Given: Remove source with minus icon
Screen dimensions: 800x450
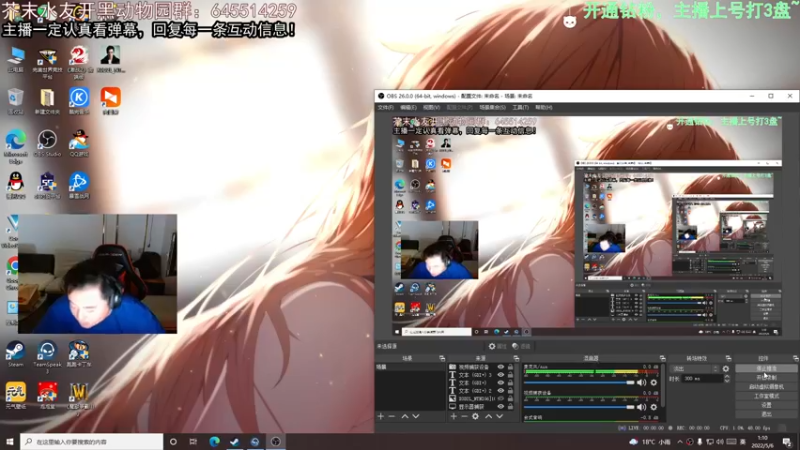Looking at the screenshot, I should point(464,416).
